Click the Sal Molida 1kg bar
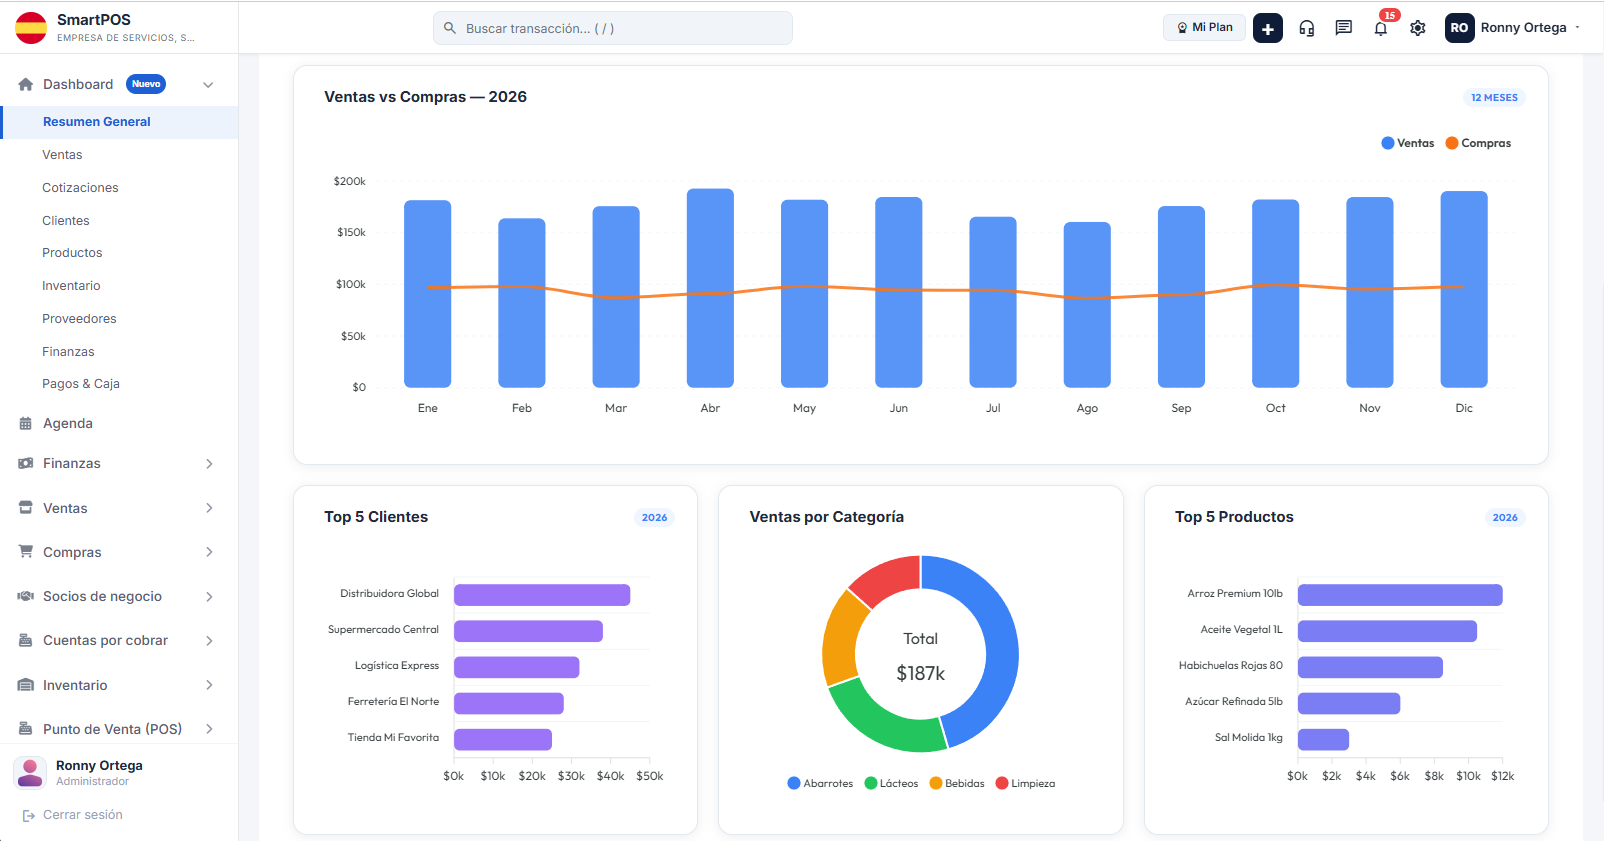Screen dimensions: 1604x841 coord(1324,739)
